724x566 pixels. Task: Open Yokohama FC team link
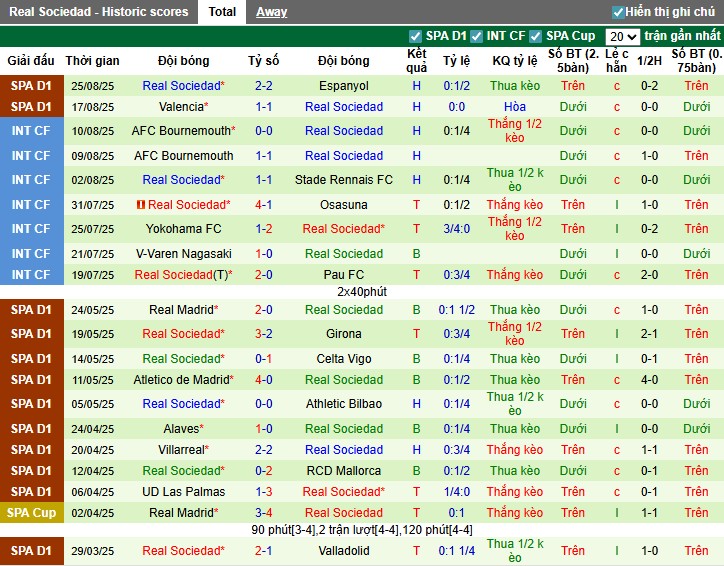click(183, 229)
